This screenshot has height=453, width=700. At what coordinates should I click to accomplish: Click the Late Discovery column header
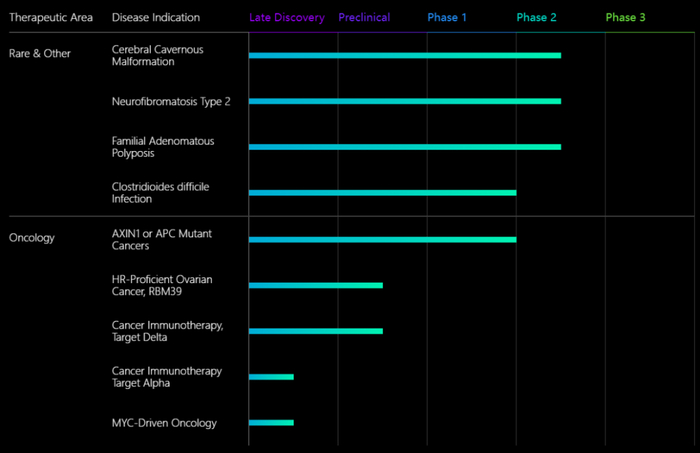[287, 18]
